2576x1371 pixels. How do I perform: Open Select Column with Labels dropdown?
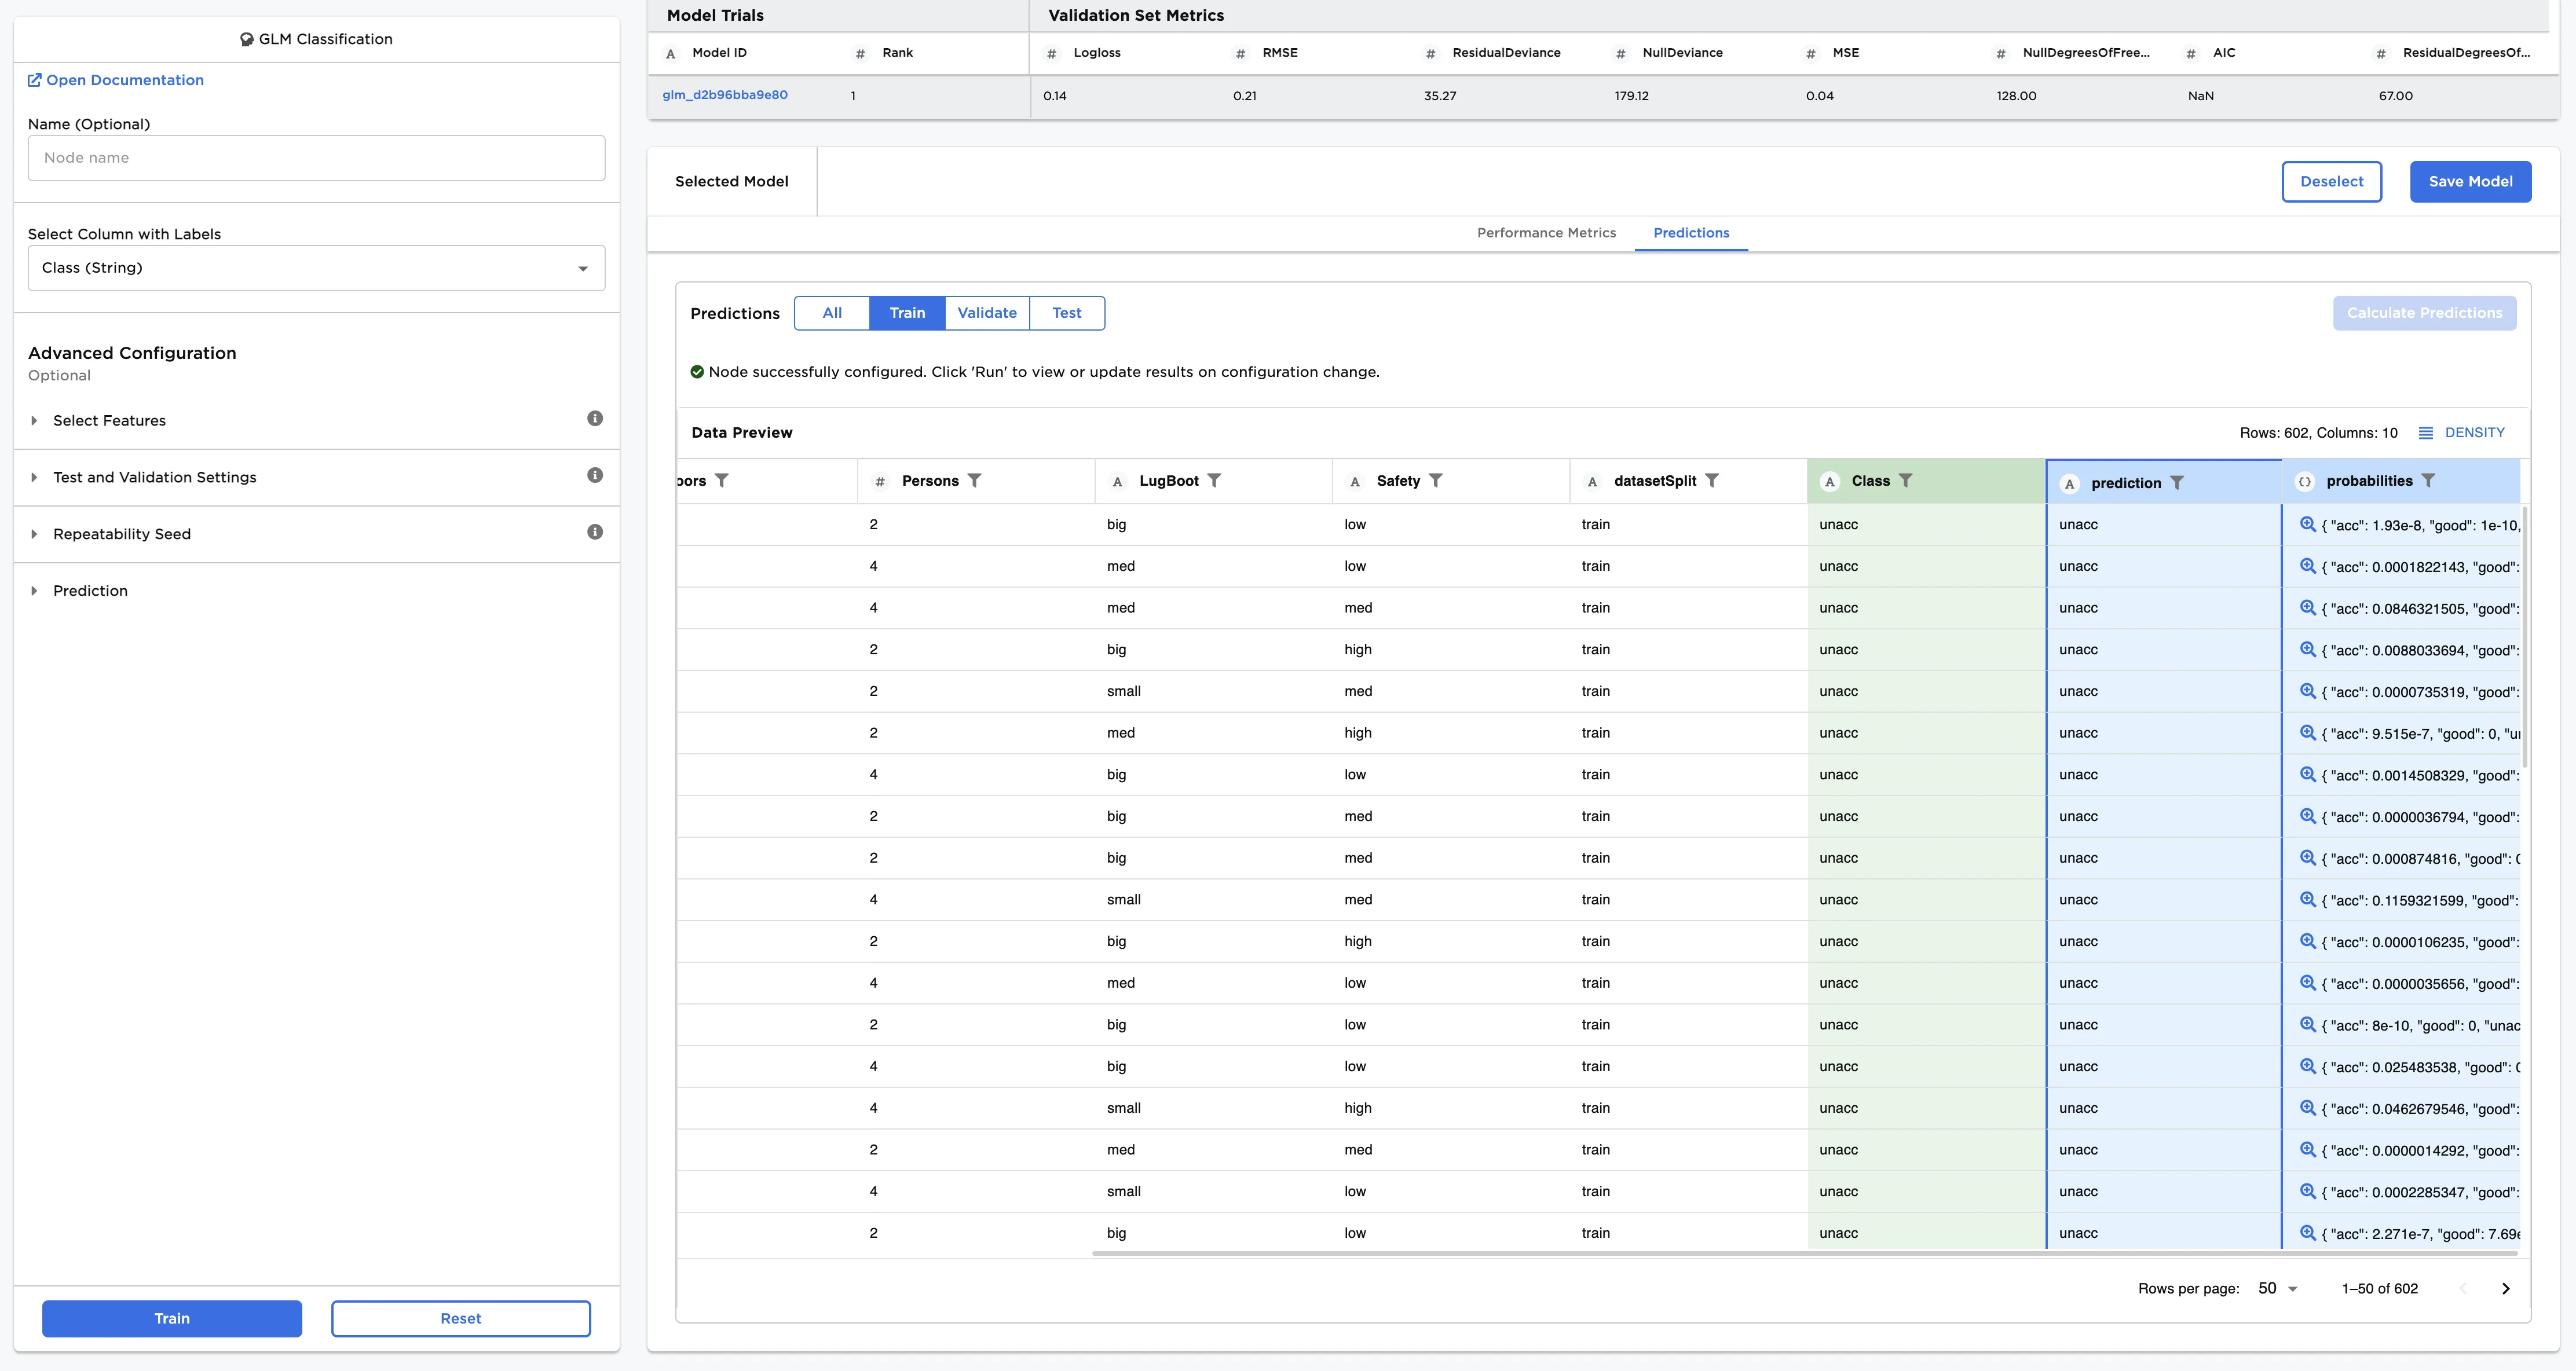[x=316, y=268]
